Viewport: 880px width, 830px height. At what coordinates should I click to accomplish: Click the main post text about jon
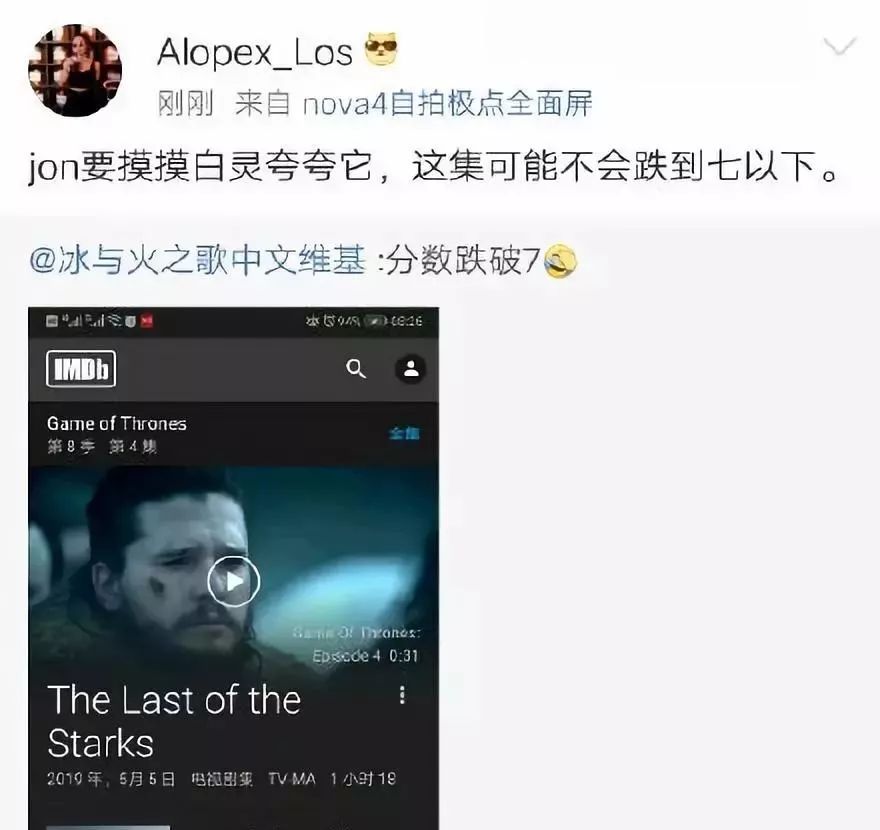(x=433, y=166)
